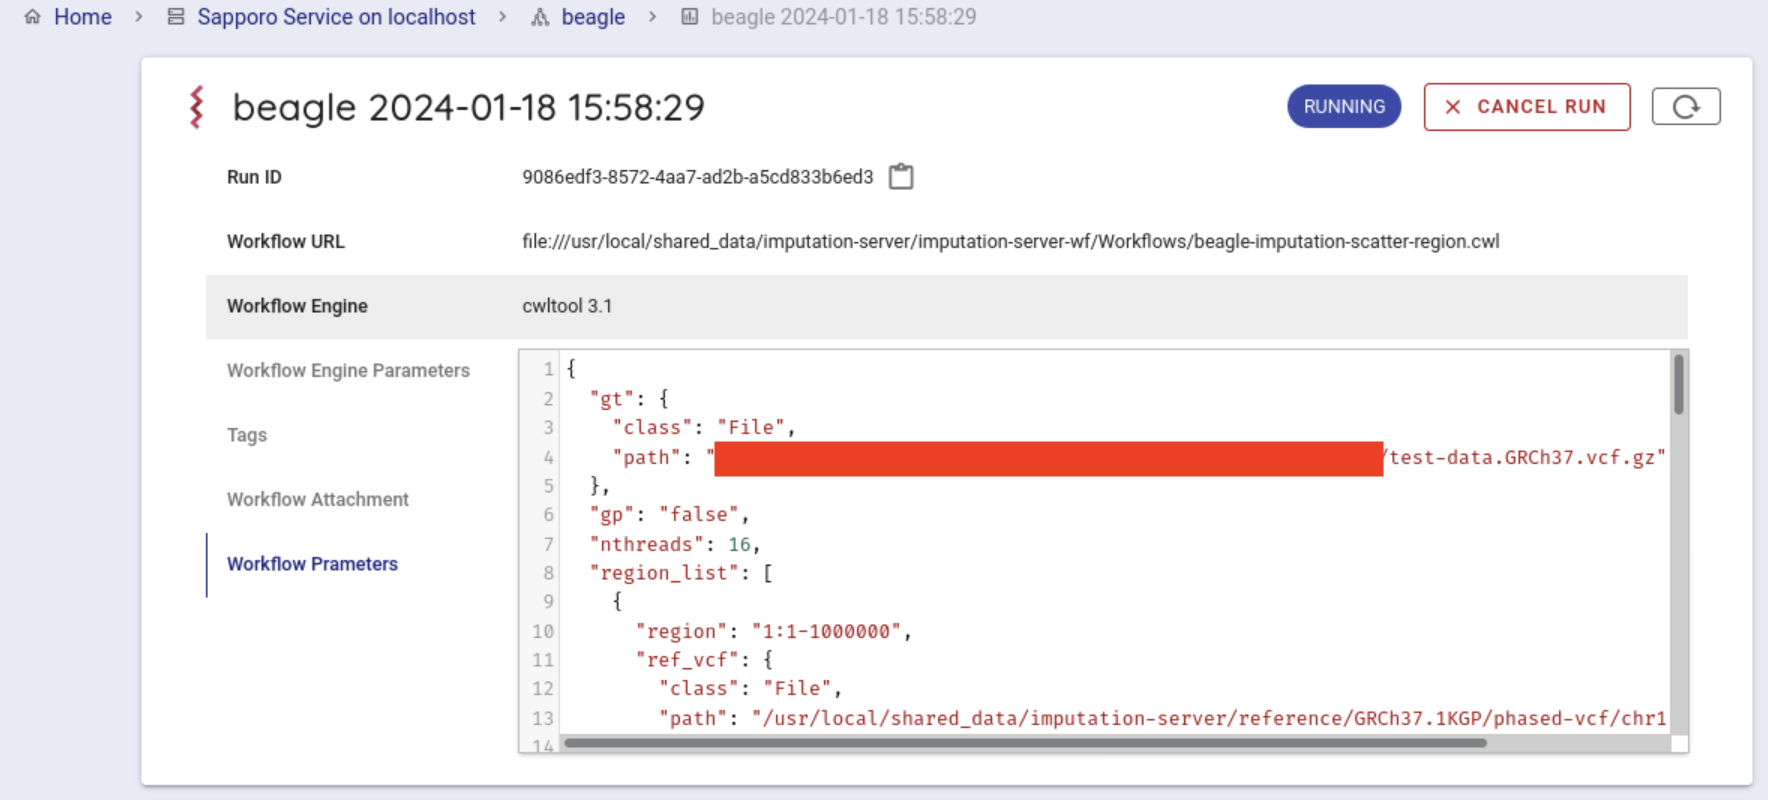
Task: Click the code editor's vertical scrollbar
Action: tap(1678, 385)
